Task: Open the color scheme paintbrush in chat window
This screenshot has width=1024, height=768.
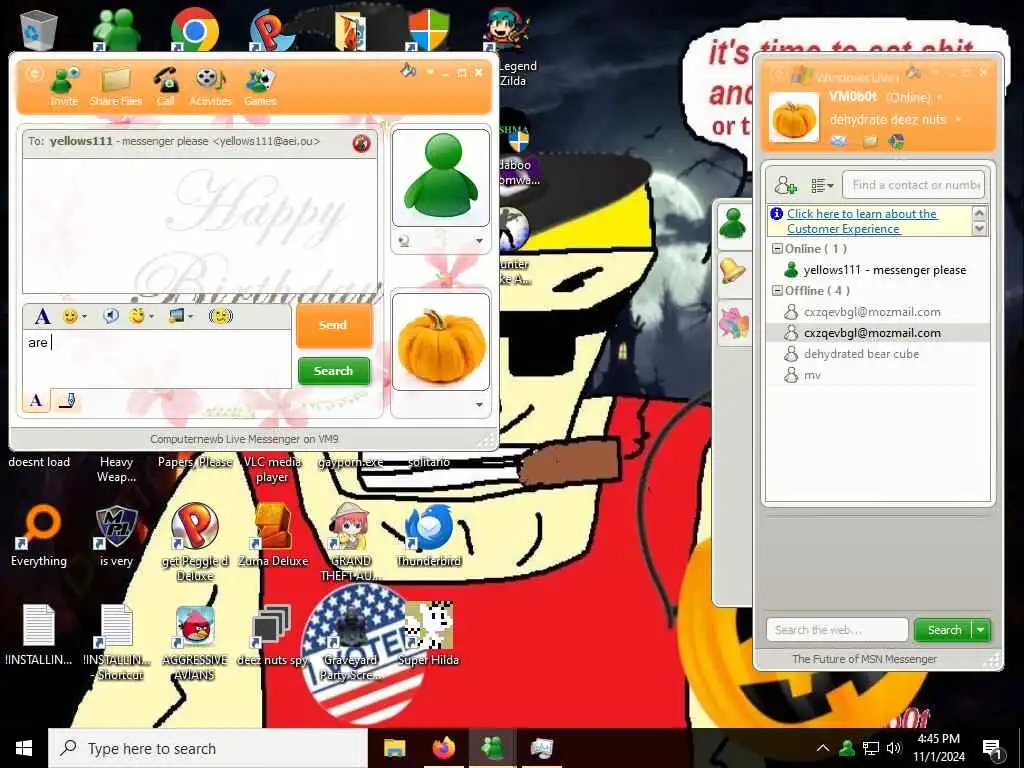Action: click(408, 70)
